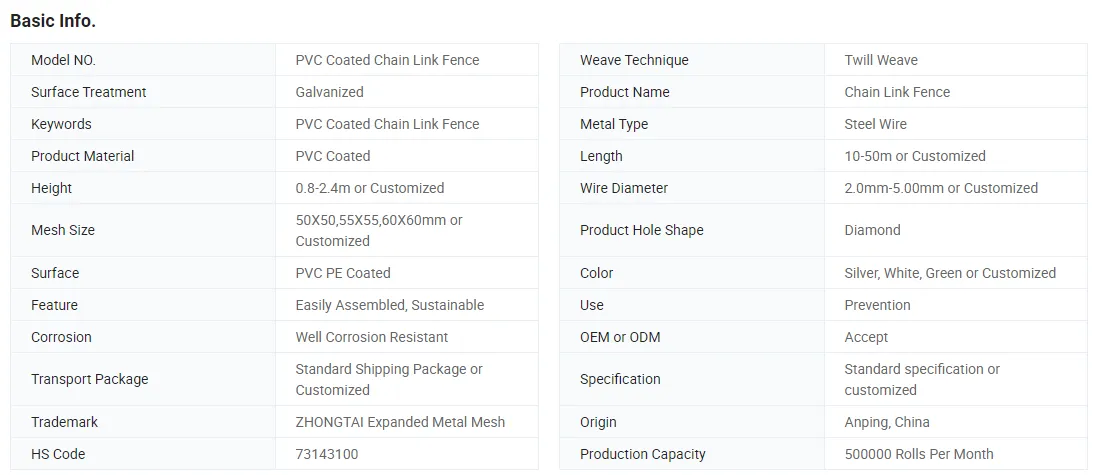Click the Diamond hole shape value
This screenshot has width=1099, height=475.
(x=873, y=230)
